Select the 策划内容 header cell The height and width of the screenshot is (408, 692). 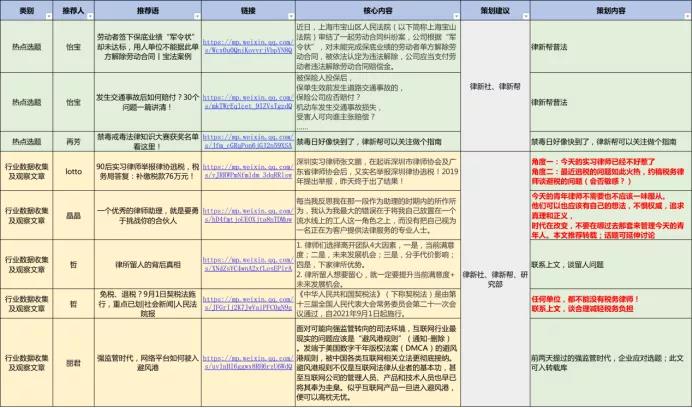[x=611, y=11]
